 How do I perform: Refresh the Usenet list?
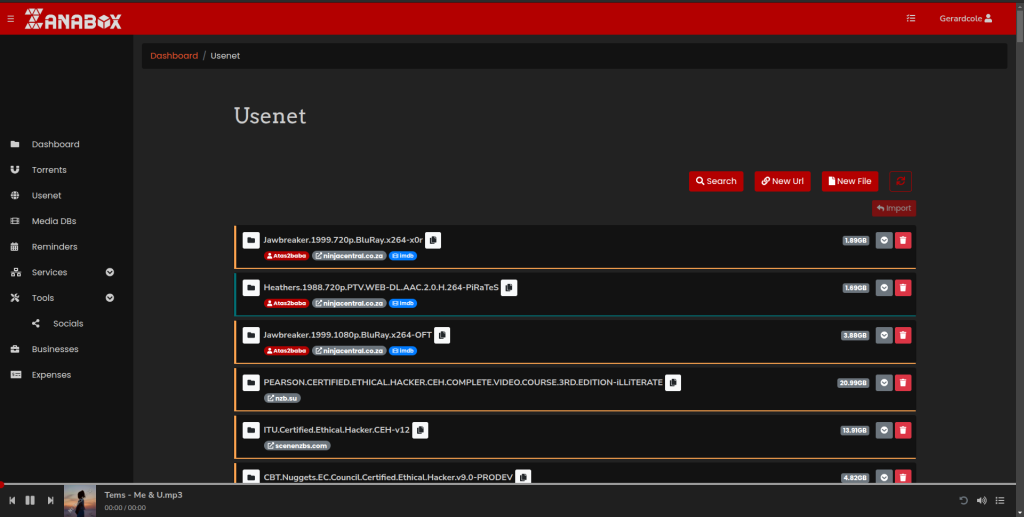[x=901, y=181]
